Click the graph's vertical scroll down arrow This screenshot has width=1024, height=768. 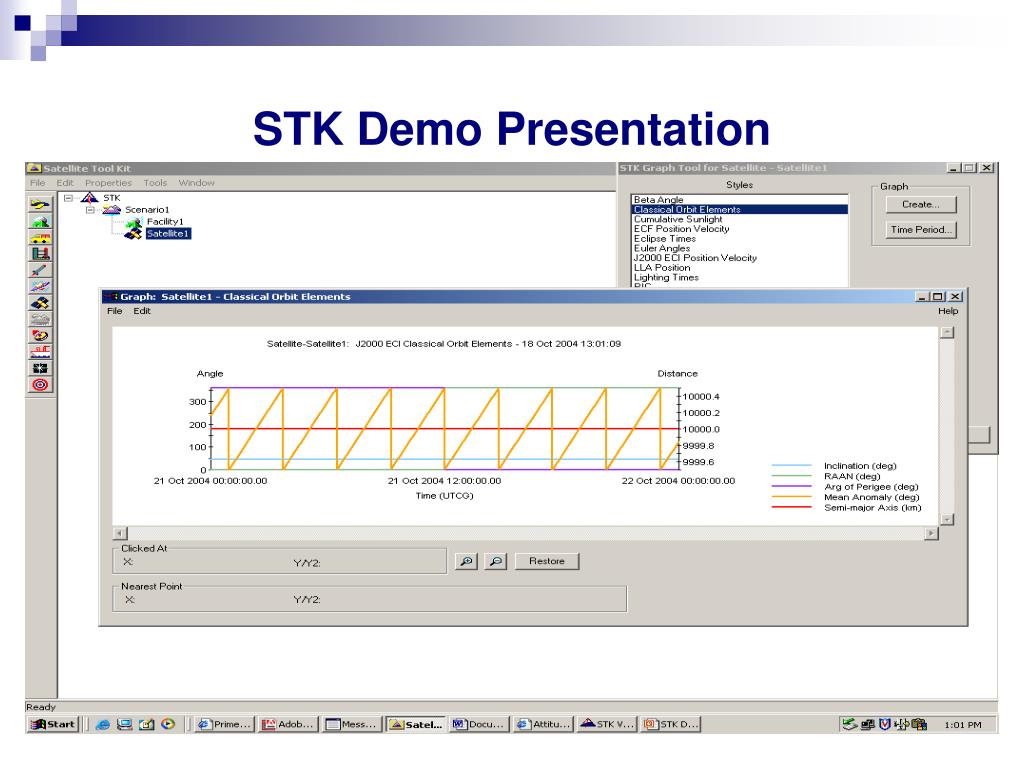[x=948, y=520]
